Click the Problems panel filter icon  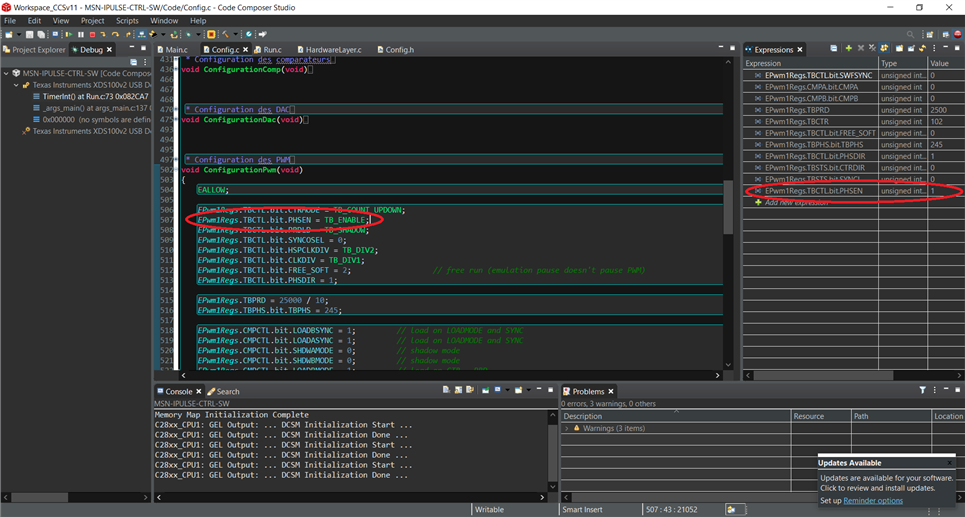coord(922,391)
